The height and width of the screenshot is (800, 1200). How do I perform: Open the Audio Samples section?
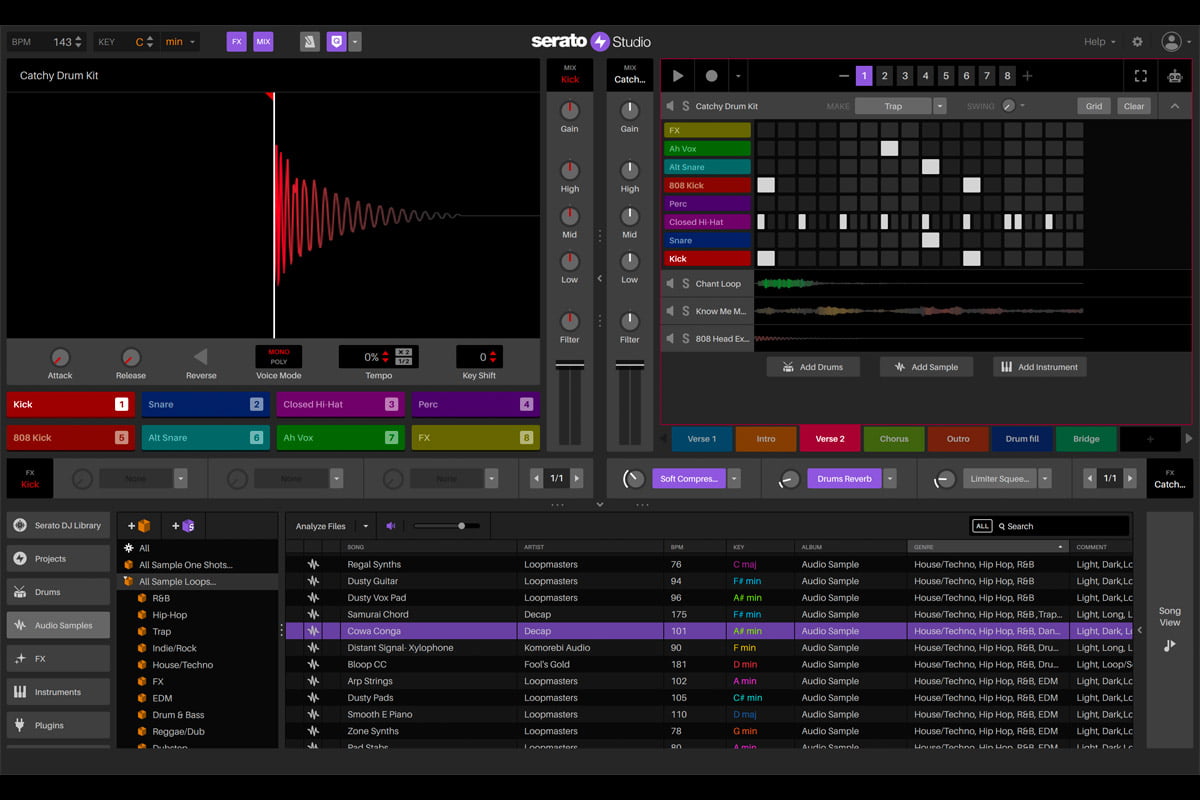[x=58, y=625]
